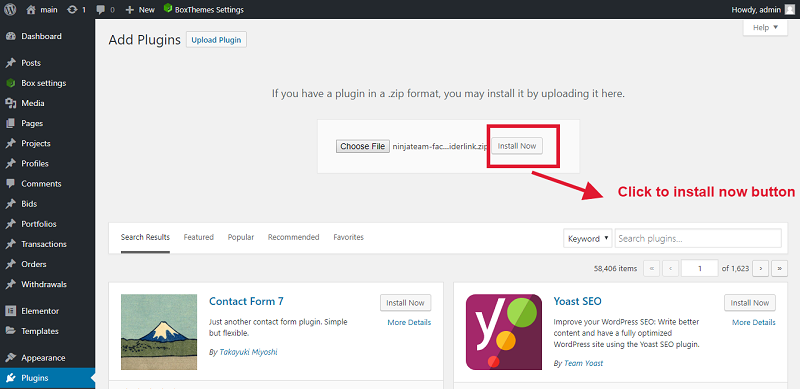This screenshot has width=800, height=389.
Task: Click the Transactions pin icon
Action: coord(10,245)
